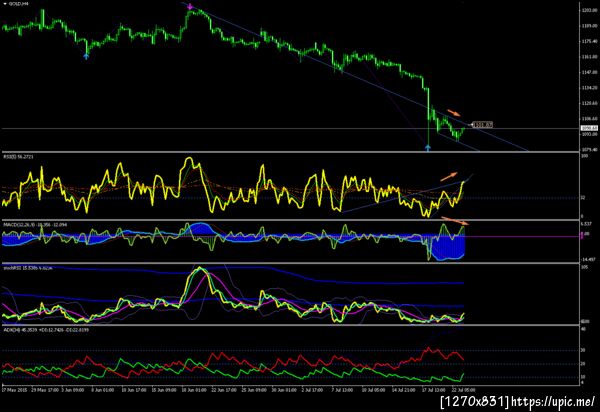Click the 1203.00 price axis value

pyautogui.click(x=589, y=10)
